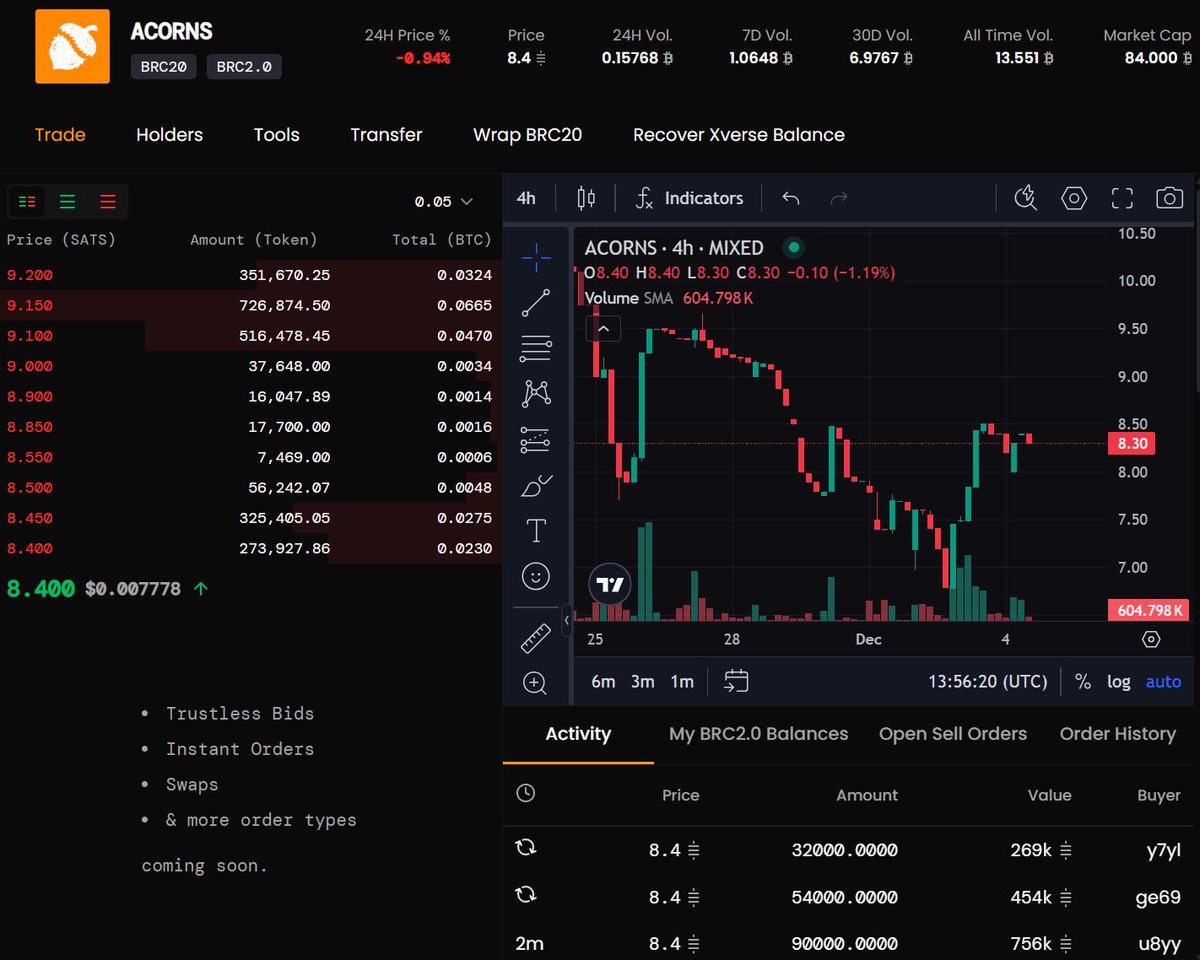Open the go-to-date calendar icon
Viewport: 1200px width, 960px height.
coord(736,681)
